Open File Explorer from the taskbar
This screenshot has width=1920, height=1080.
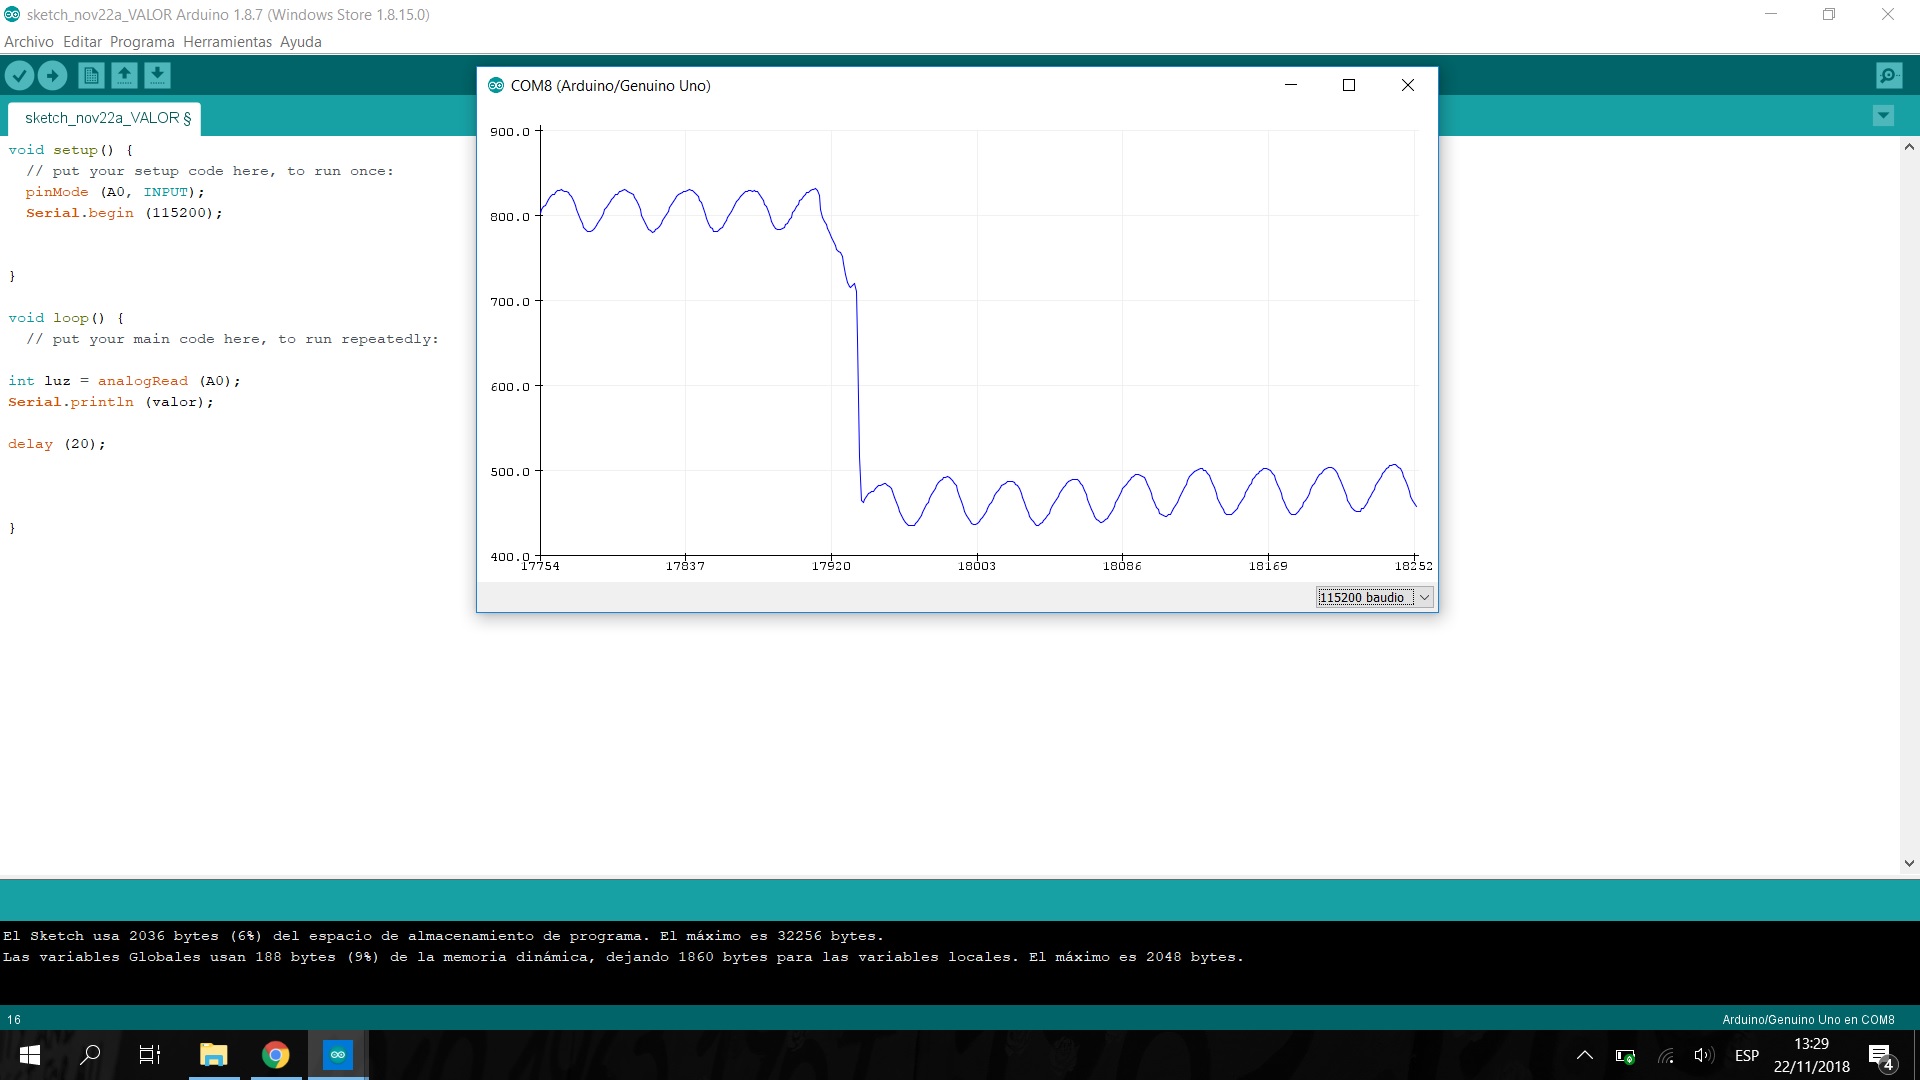(x=214, y=1055)
